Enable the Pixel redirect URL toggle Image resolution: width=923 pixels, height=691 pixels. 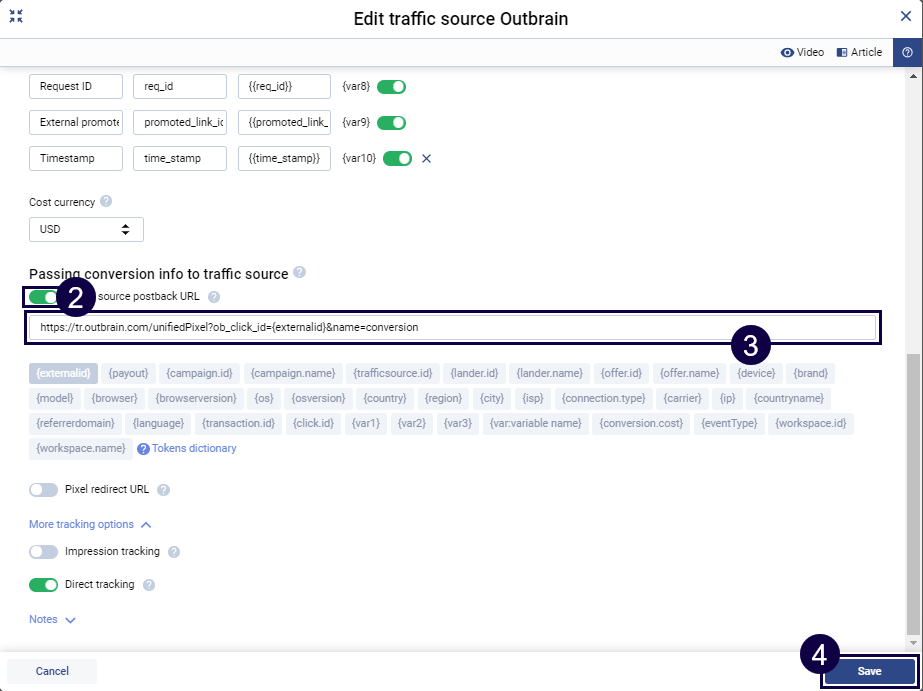(x=44, y=490)
